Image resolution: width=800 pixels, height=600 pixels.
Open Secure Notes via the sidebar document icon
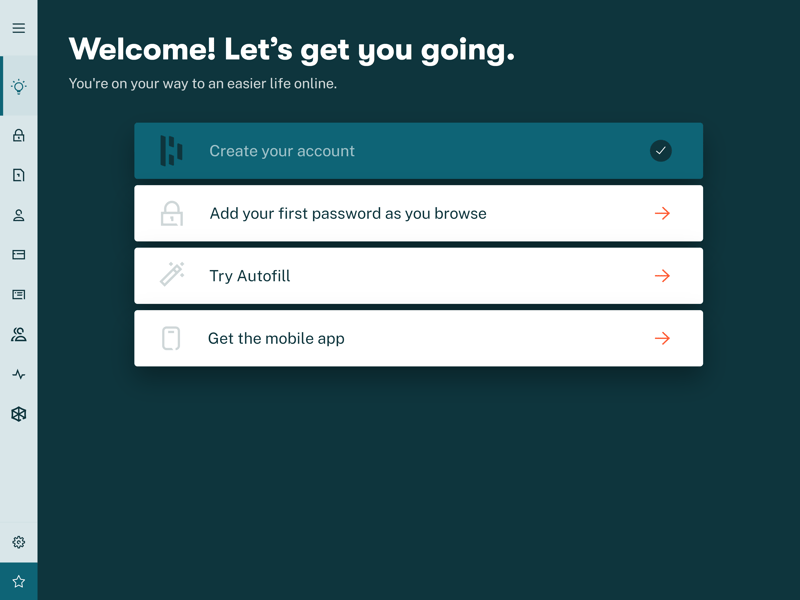pos(19,175)
